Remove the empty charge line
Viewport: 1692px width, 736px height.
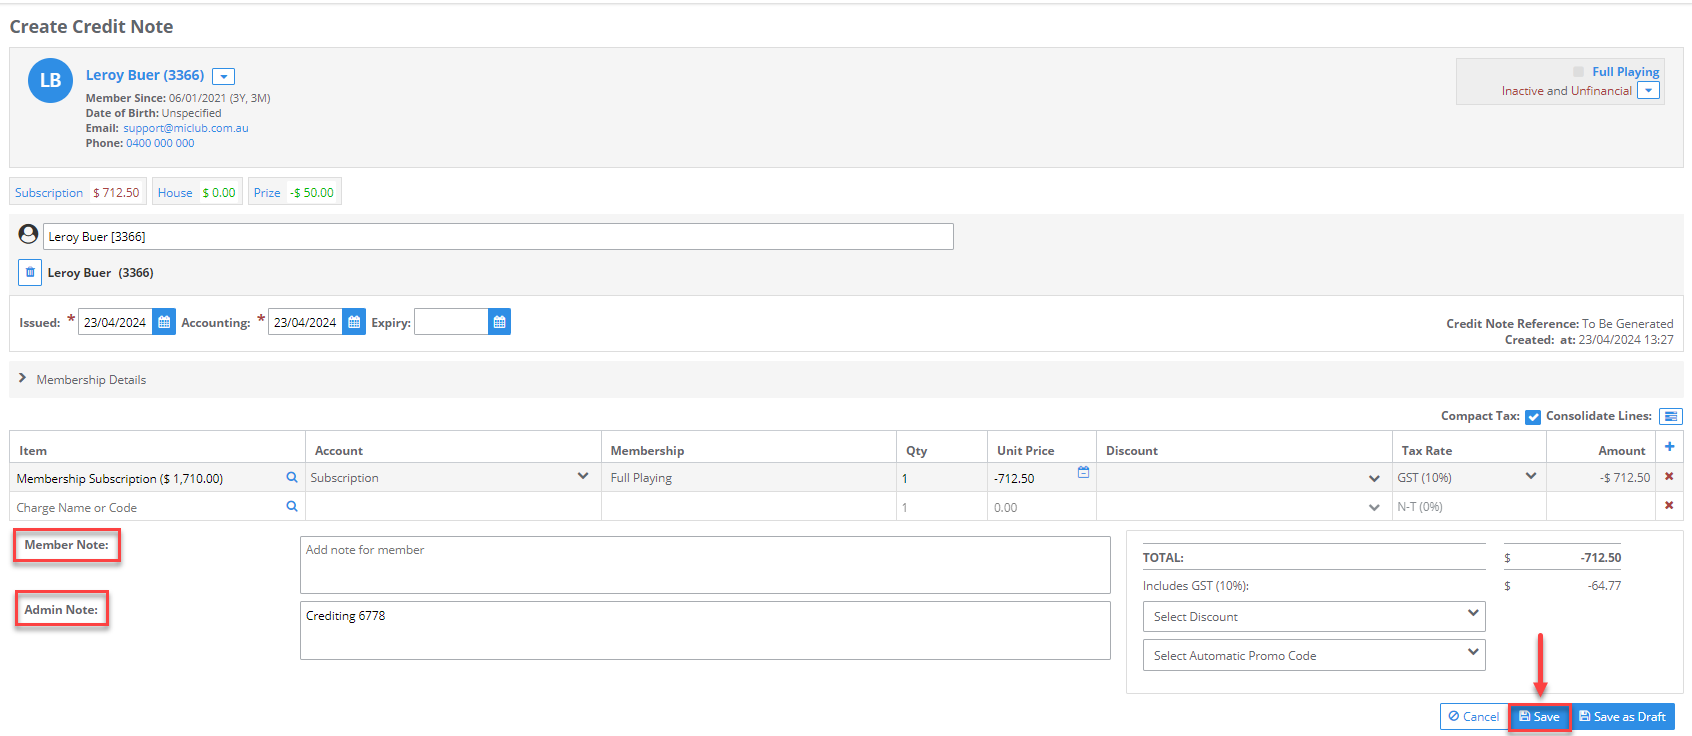pyautogui.click(x=1669, y=505)
